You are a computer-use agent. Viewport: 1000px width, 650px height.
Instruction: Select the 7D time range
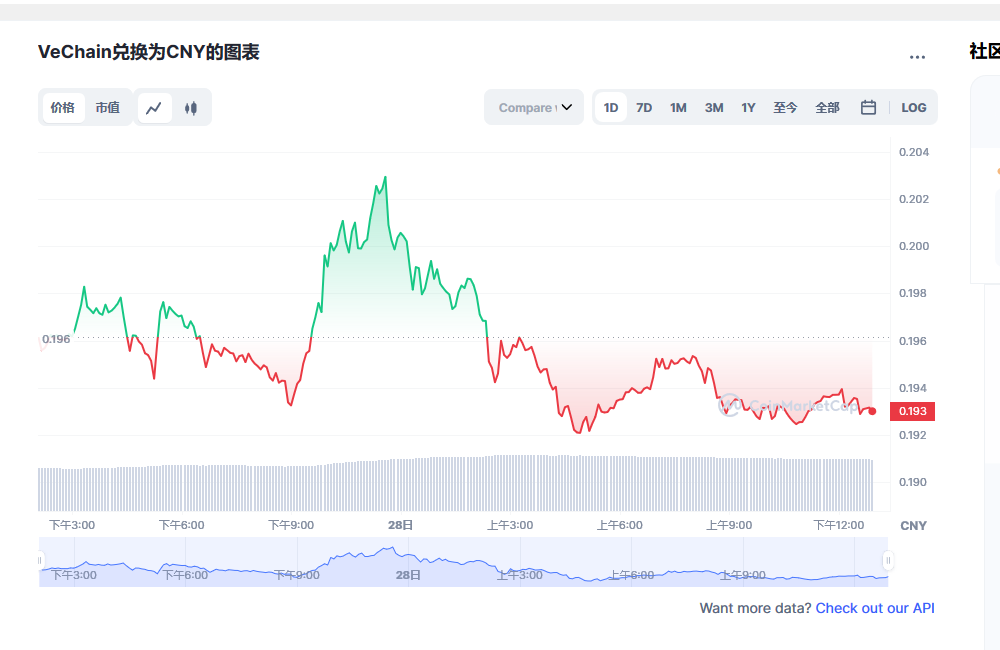(644, 108)
